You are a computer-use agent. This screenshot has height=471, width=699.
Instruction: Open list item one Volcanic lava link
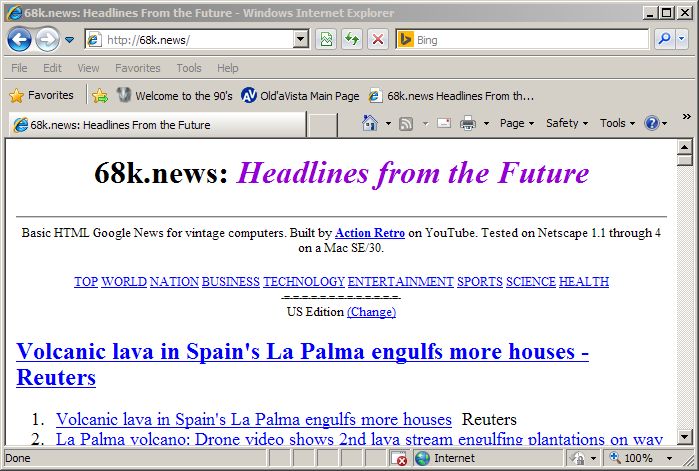click(x=254, y=419)
